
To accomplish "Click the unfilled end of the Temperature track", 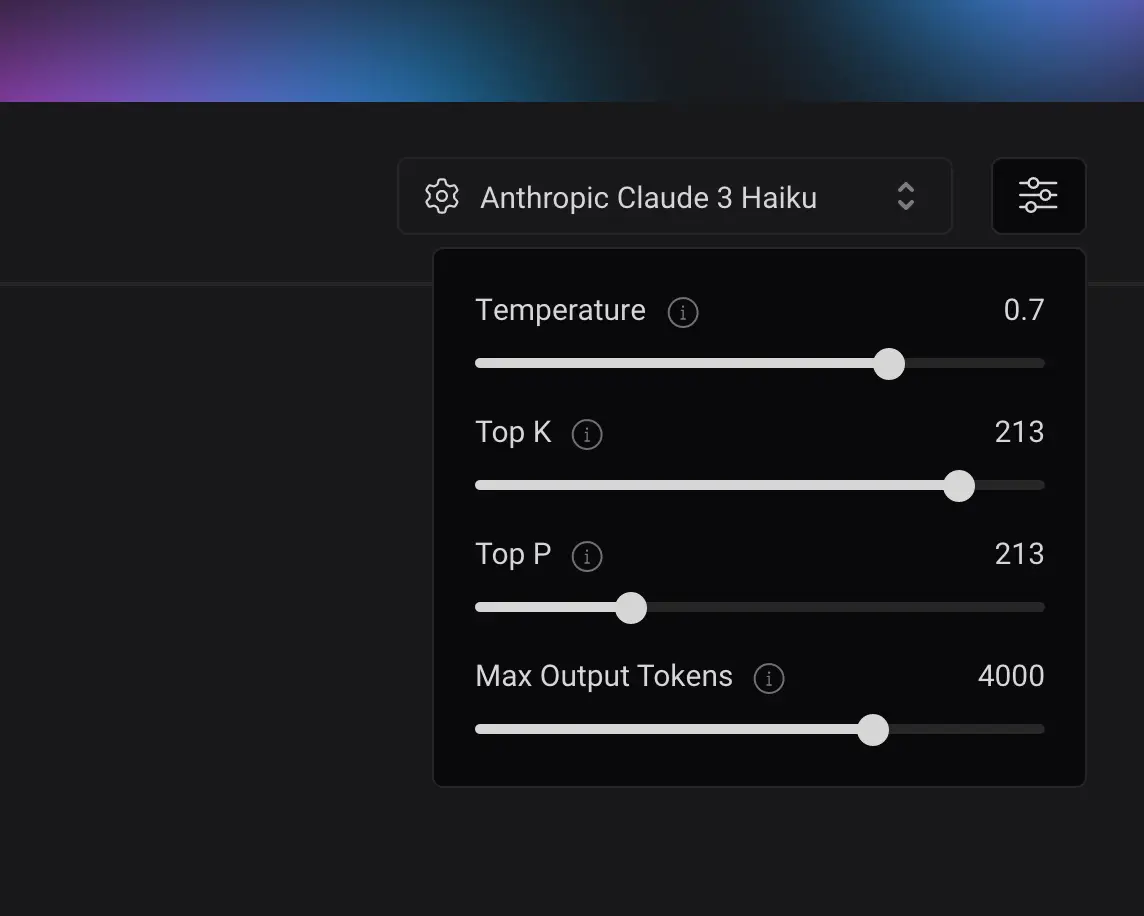I will (x=975, y=363).
